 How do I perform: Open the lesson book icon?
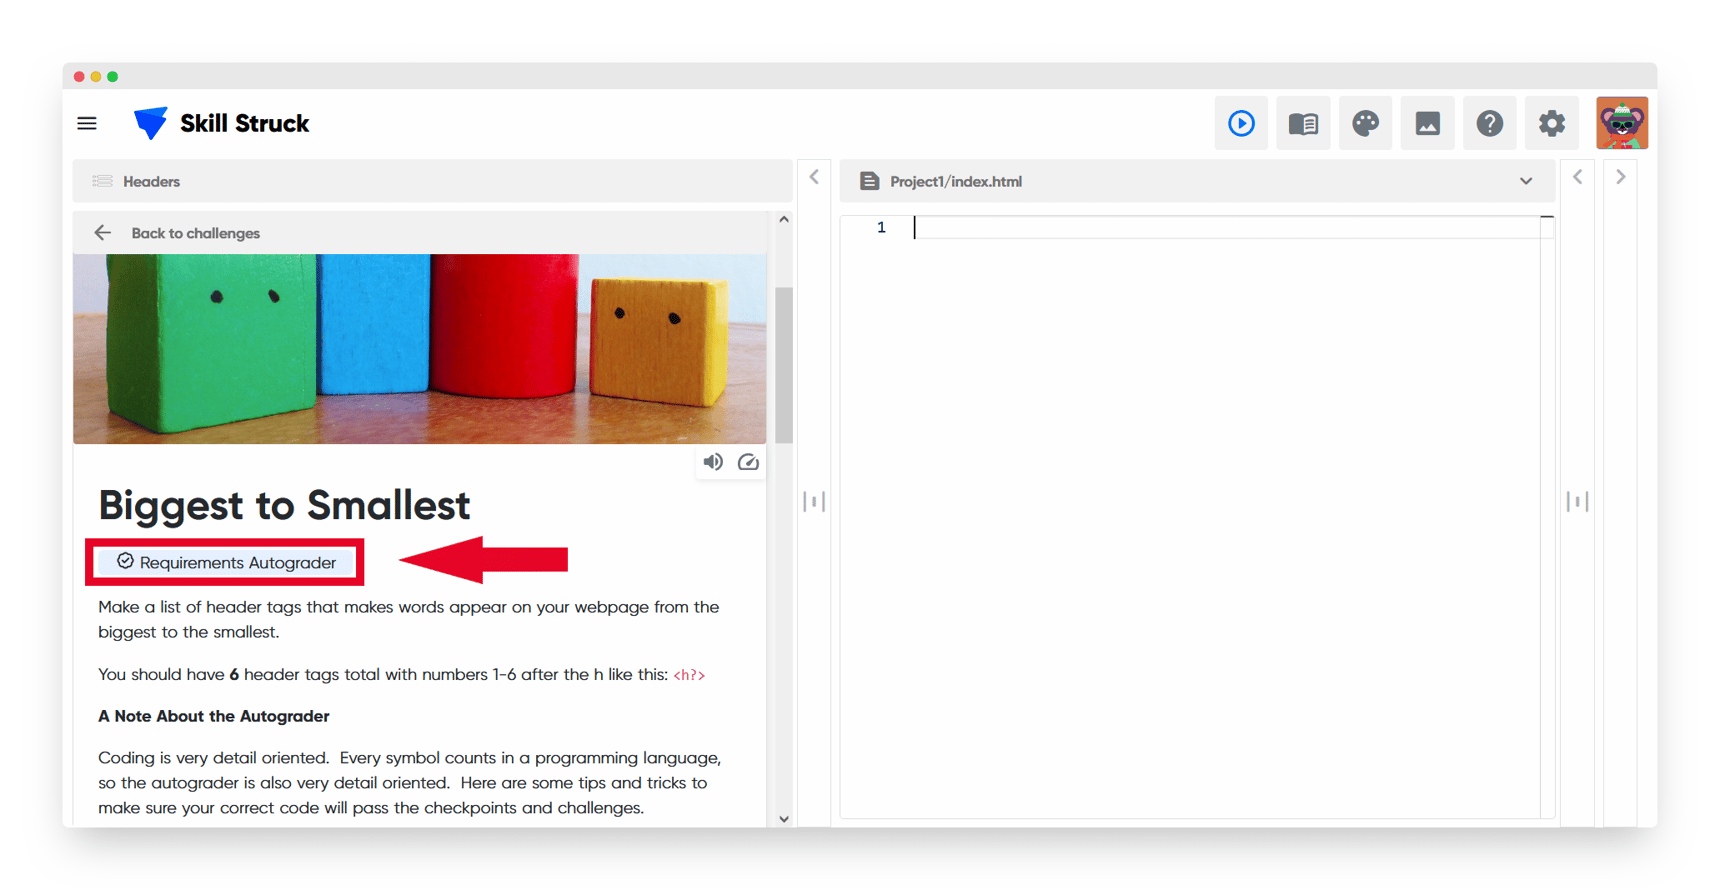pos(1303,123)
